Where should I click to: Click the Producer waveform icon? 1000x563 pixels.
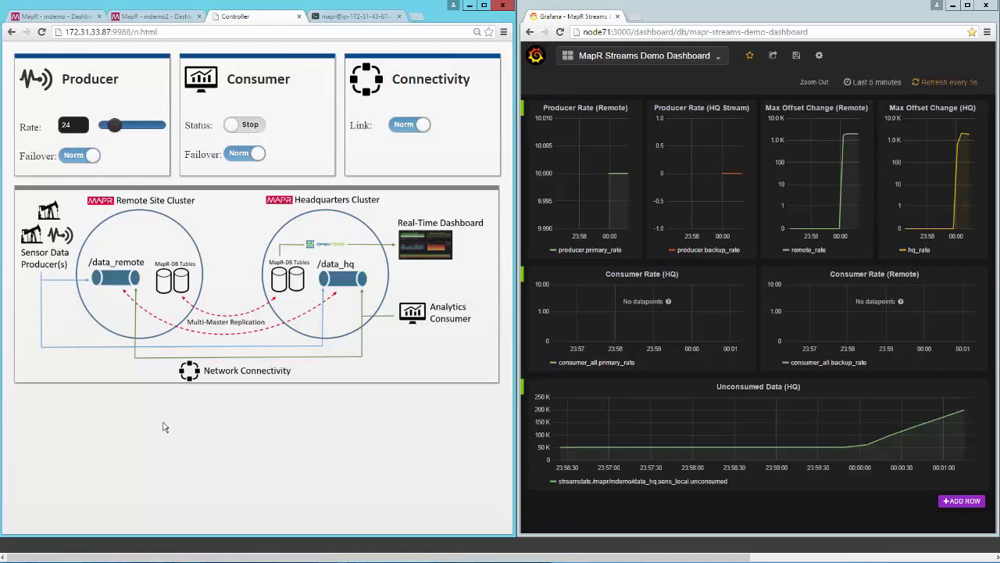tap(36, 79)
